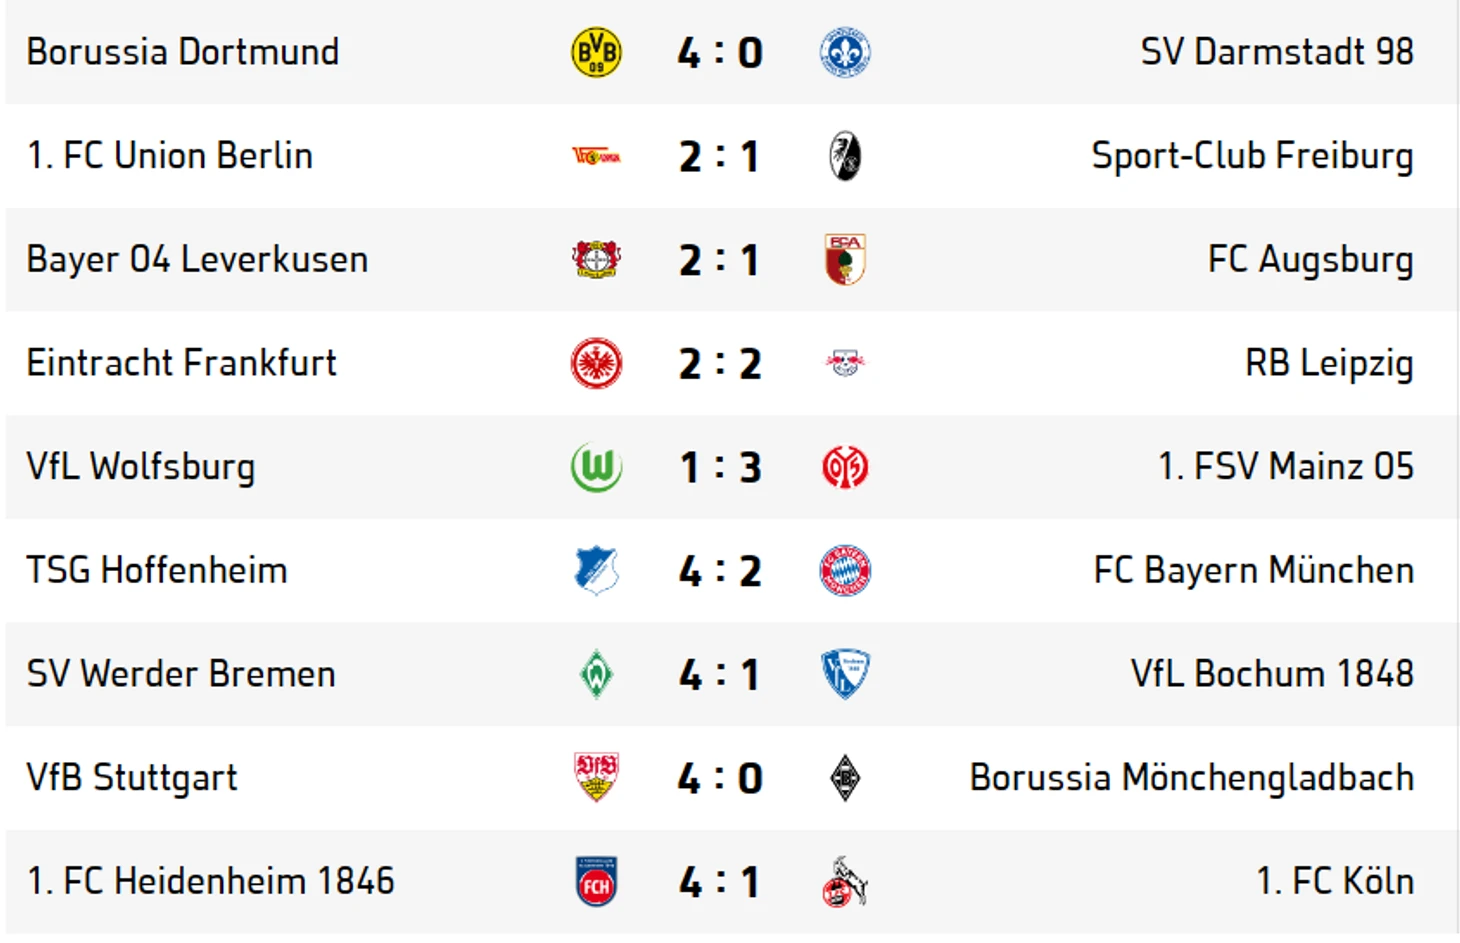The image size is (1460, 943).
Task: Select the Mainz 05 red logo
Action: coord(845,467)
